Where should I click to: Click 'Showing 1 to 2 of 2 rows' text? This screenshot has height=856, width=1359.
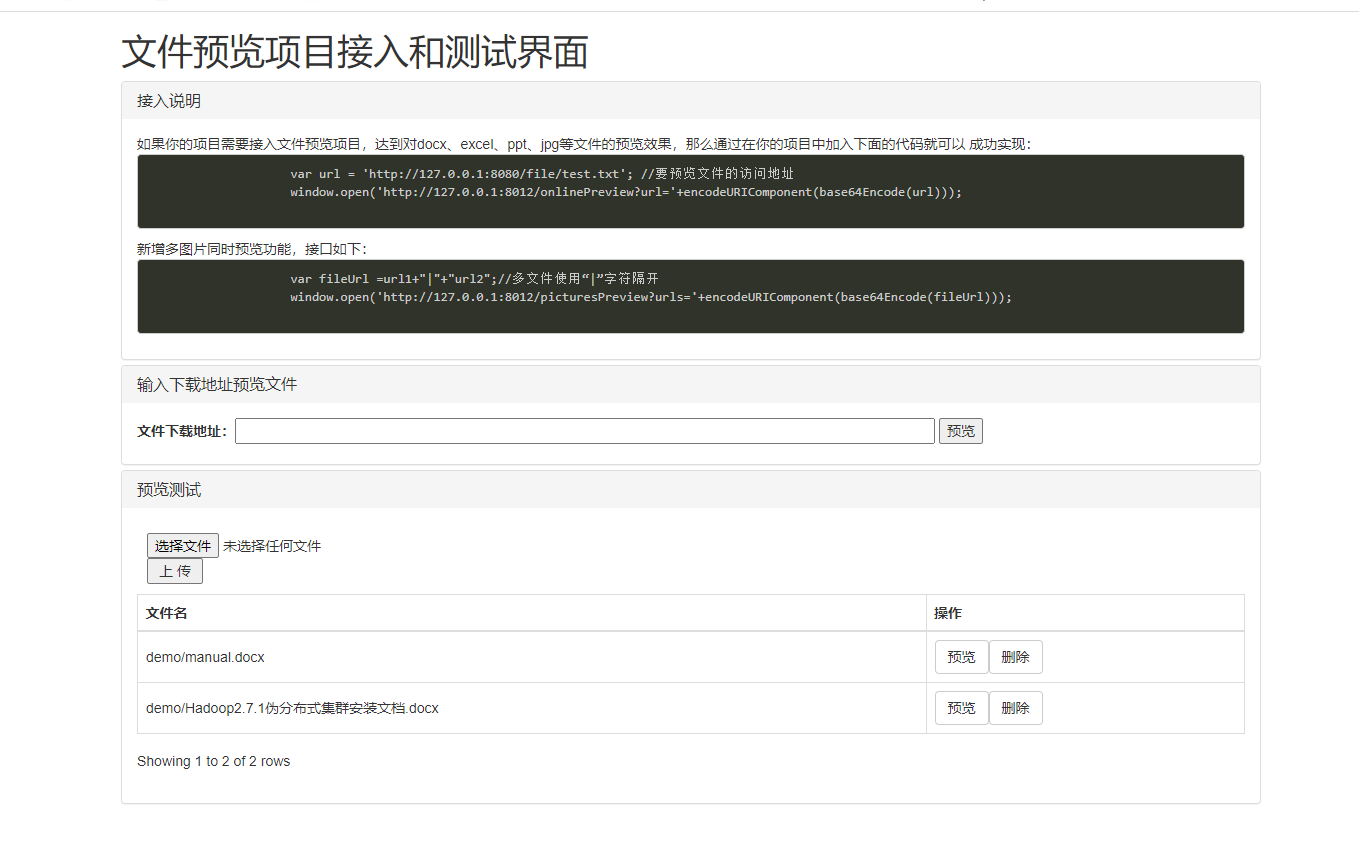pyautogui.click(x=213, y=761)
